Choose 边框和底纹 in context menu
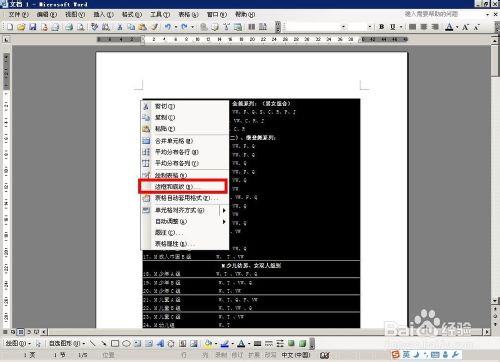500x362 pixels. 183,187
